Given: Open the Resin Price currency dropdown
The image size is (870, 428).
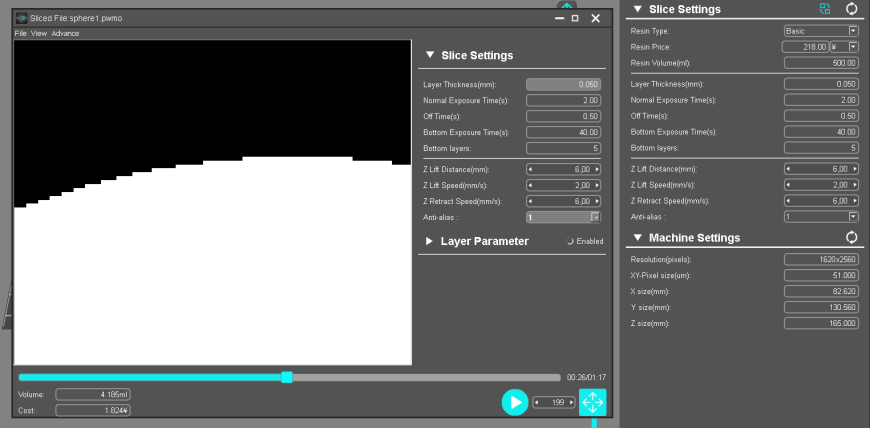Looking at the screenshot, I should coord(853,47).
